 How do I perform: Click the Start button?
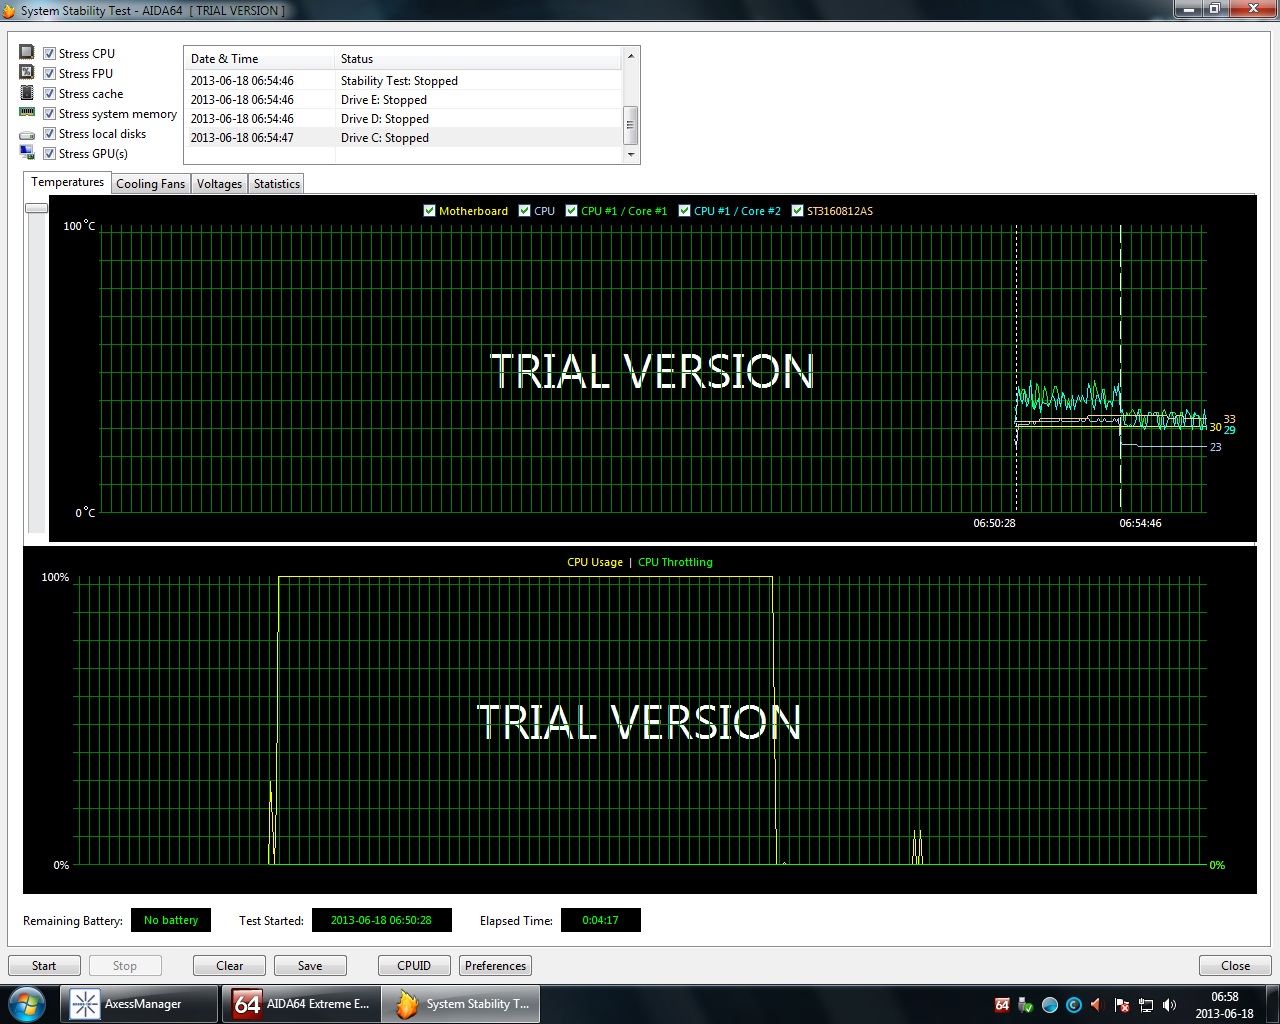click(x=44, y=966)
